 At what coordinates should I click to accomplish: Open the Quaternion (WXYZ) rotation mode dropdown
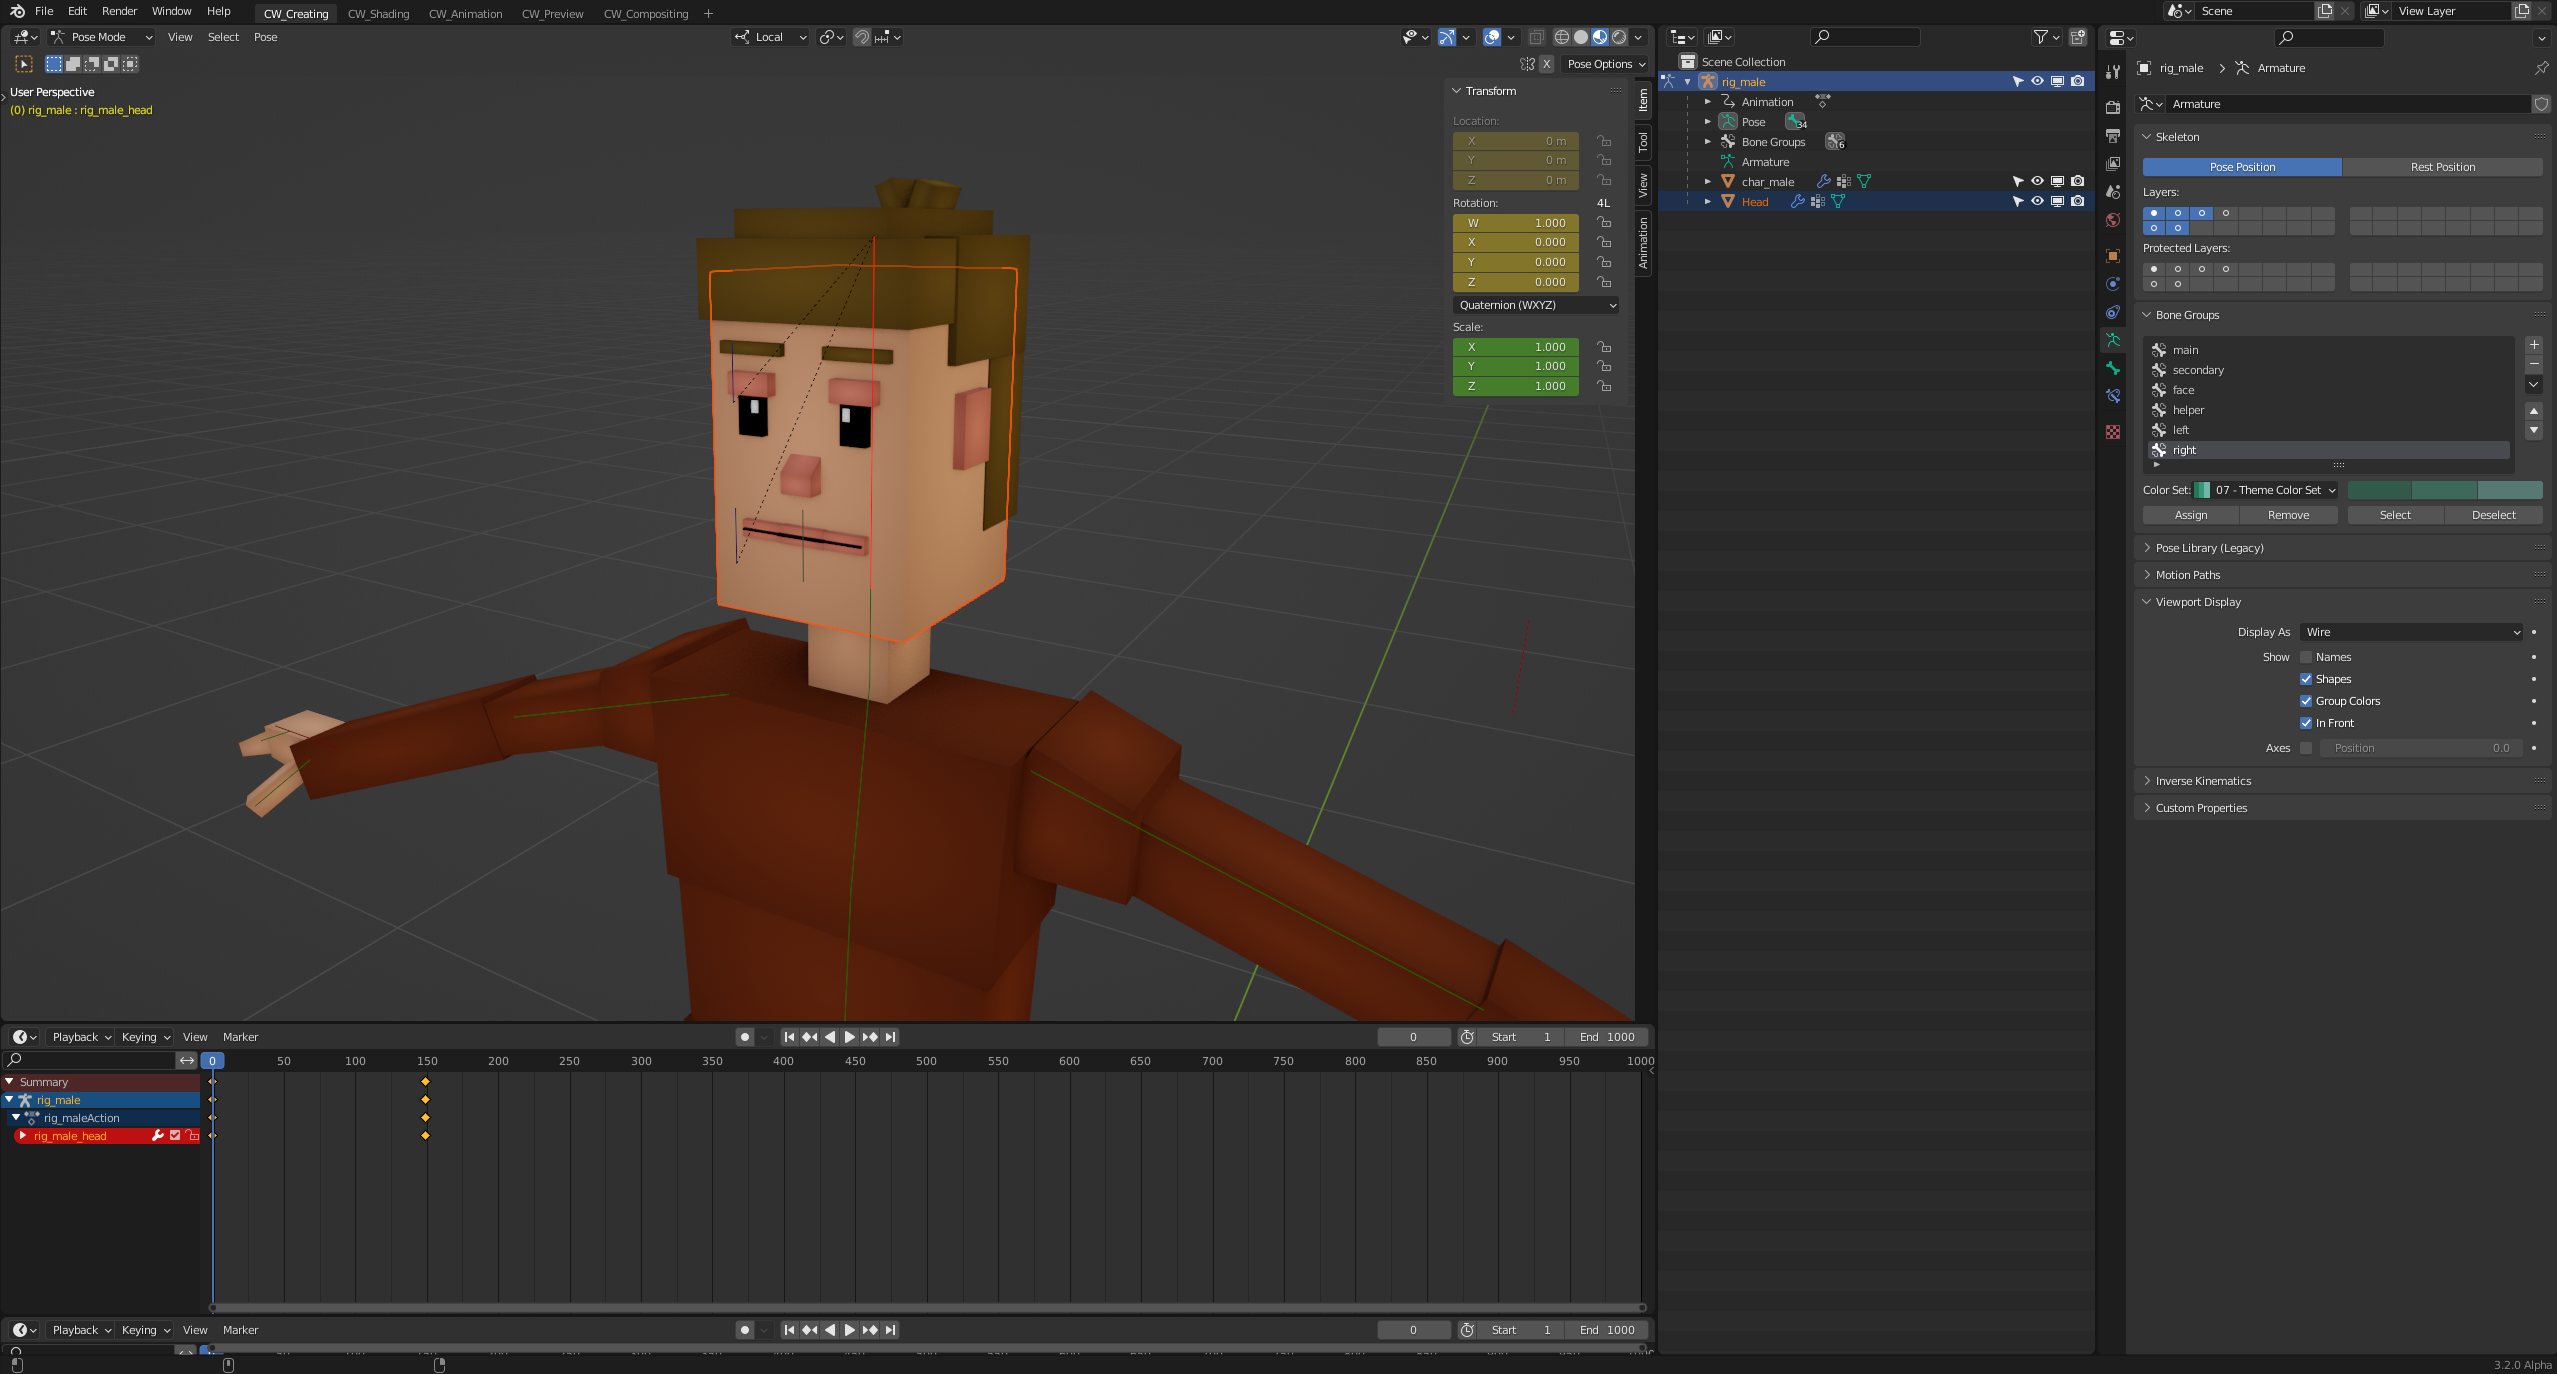pos(1536,305)
